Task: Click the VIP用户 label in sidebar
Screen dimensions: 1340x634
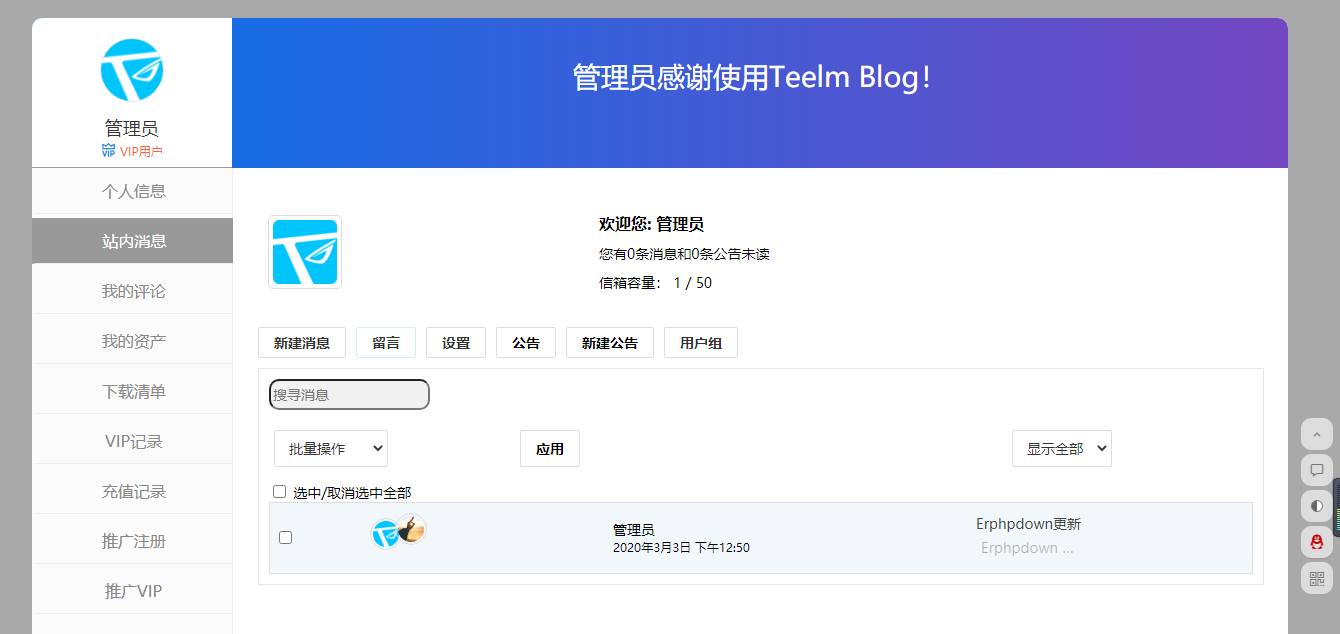Action: (x=141, y=152)
